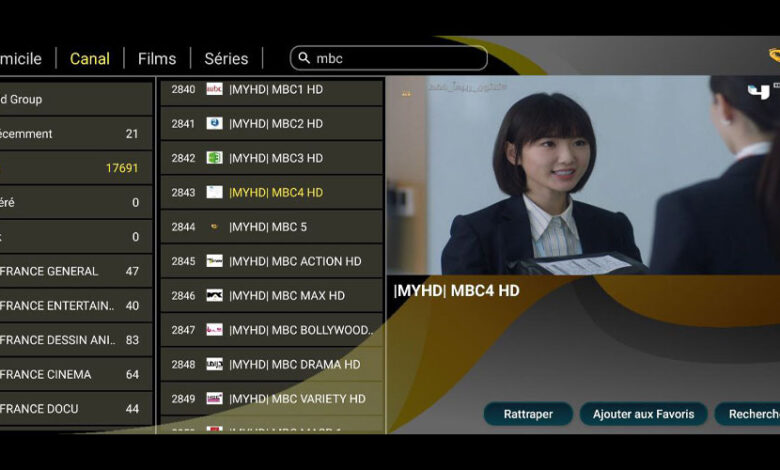This screenshot has height=470, width=780.
Task: Open the Séries tab
Action: 226,59
